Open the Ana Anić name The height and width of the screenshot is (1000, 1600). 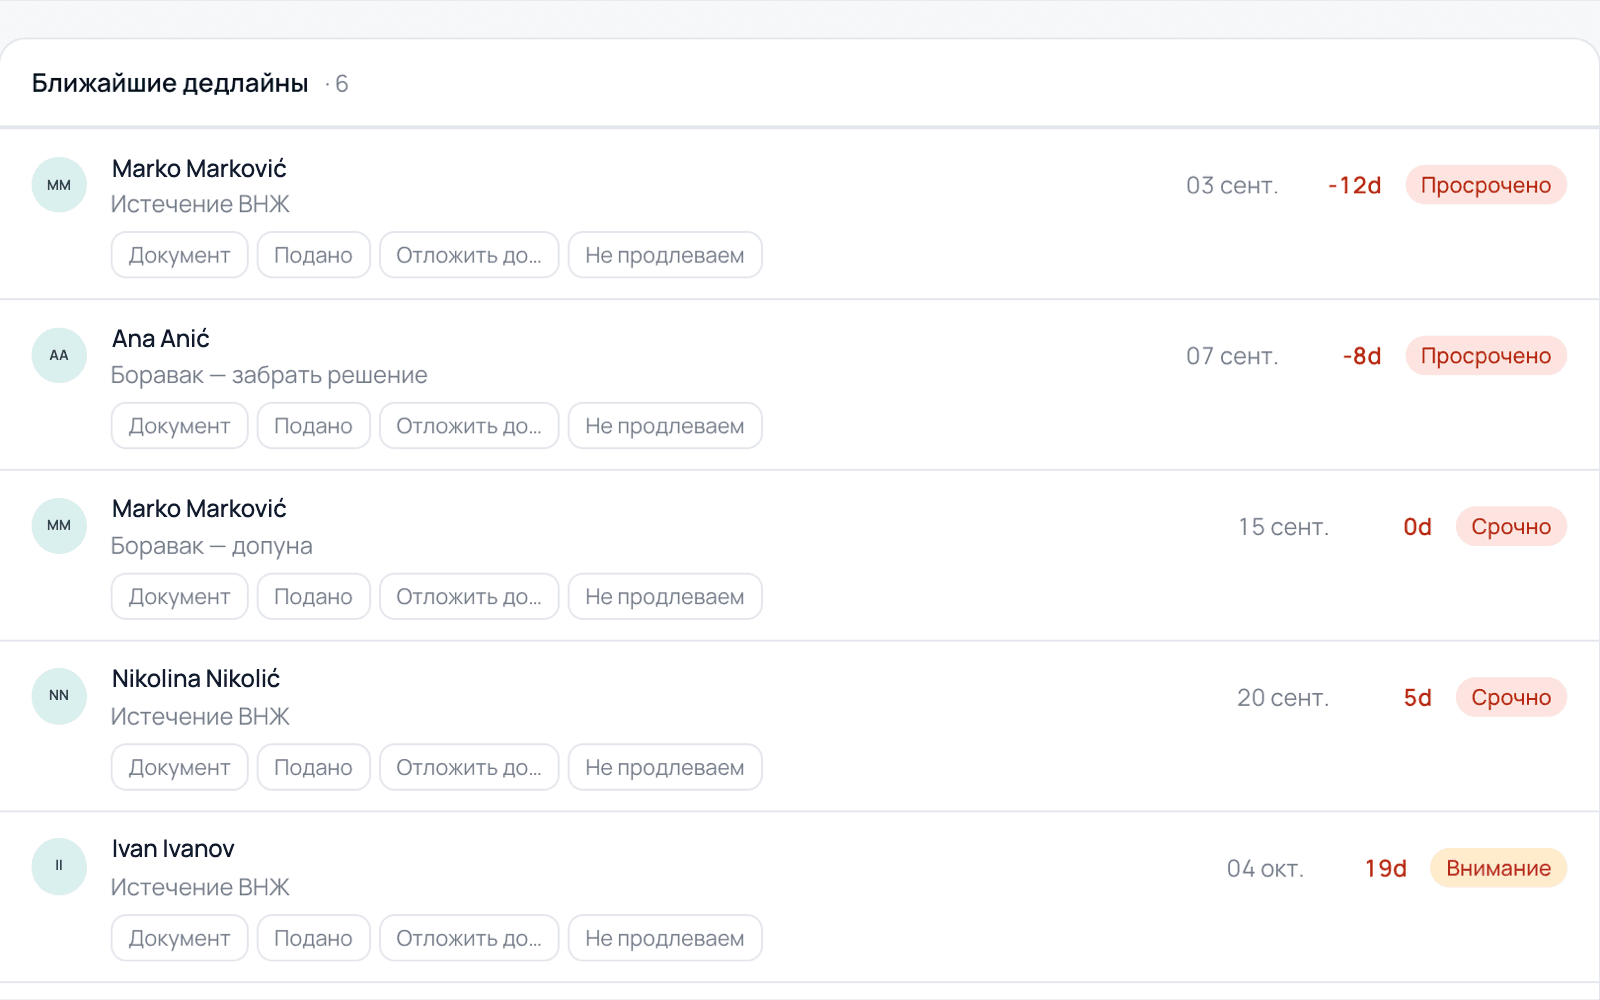161,338
